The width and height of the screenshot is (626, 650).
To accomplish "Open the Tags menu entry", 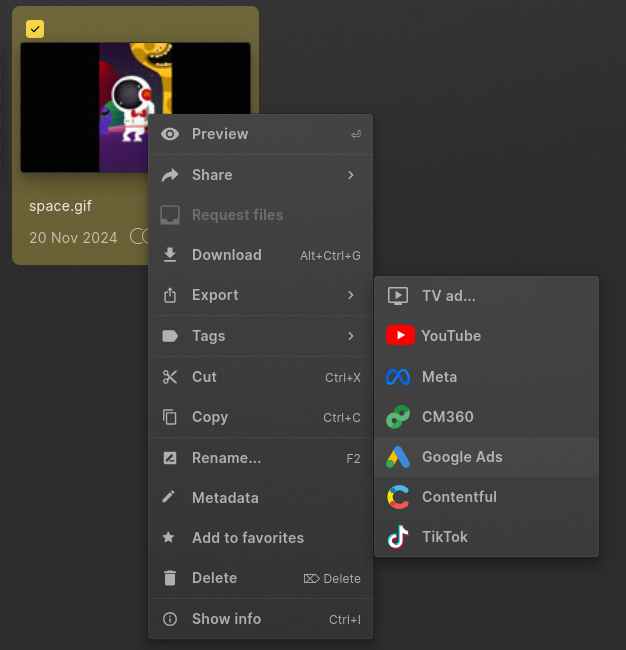I will tap(260, 336).
